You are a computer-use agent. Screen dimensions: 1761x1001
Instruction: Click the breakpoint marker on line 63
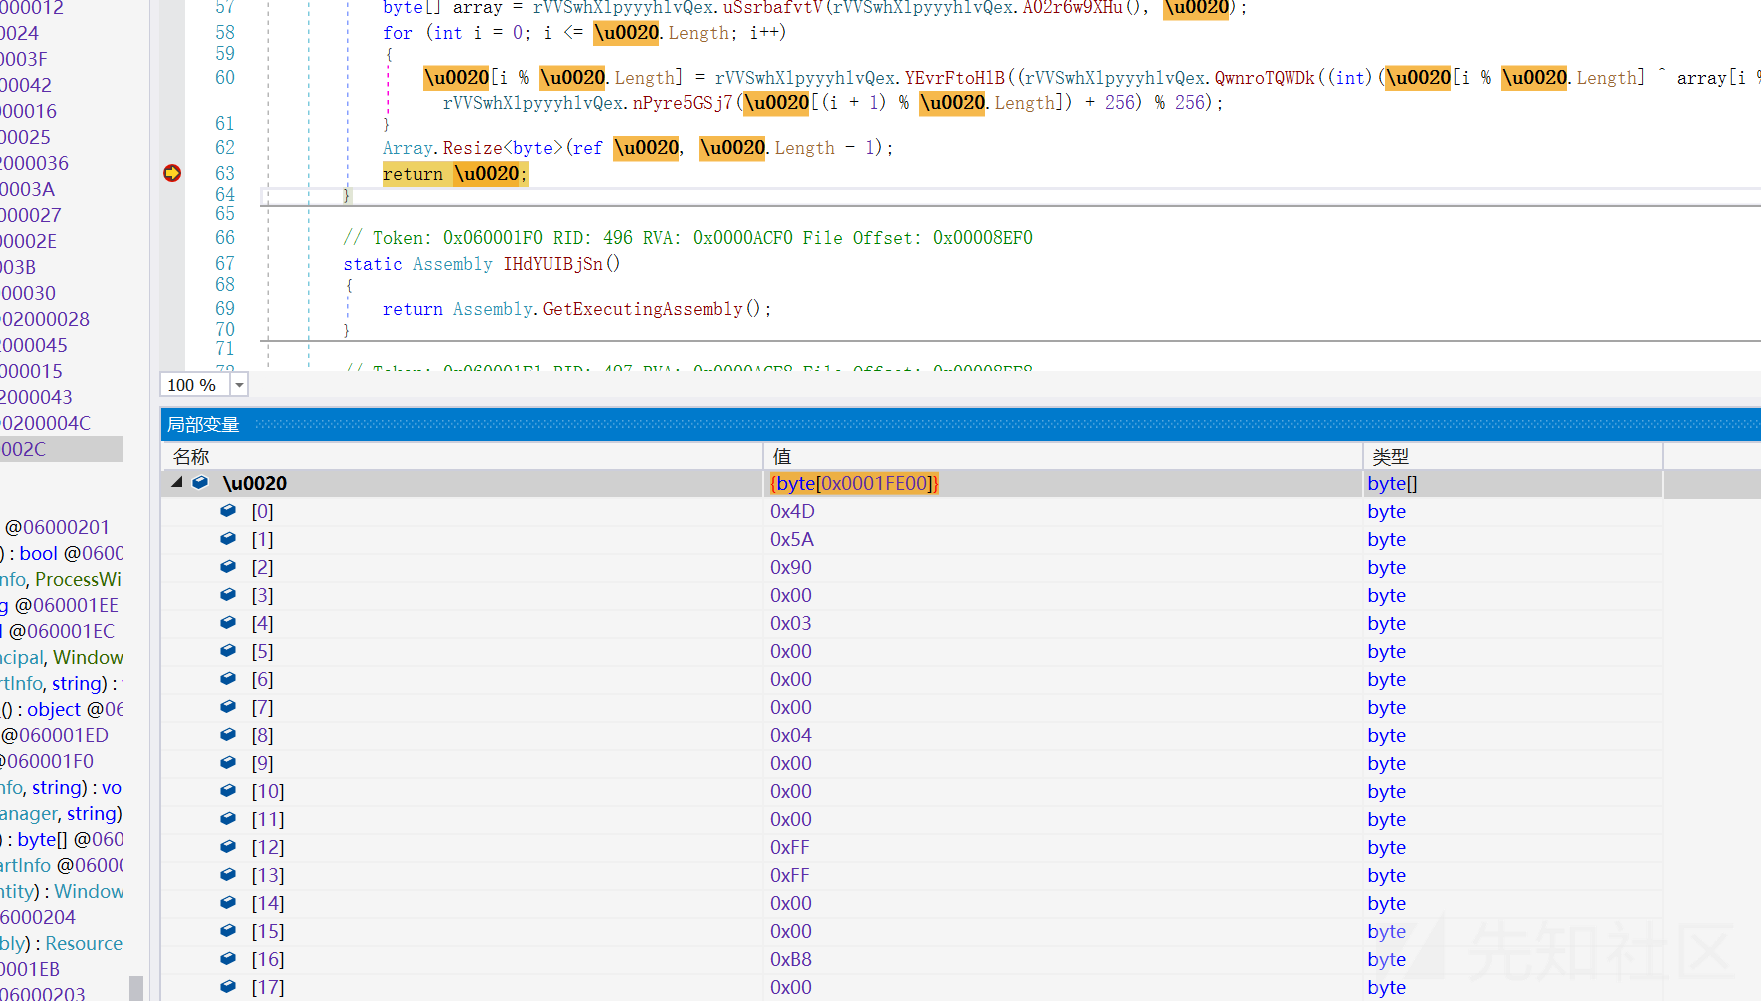[x=172, y=173]
